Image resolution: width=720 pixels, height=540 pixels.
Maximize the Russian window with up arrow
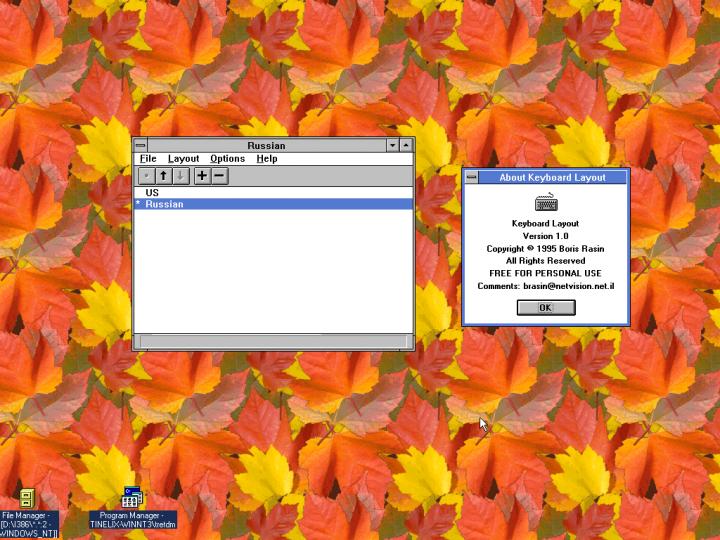coord(406,146)
